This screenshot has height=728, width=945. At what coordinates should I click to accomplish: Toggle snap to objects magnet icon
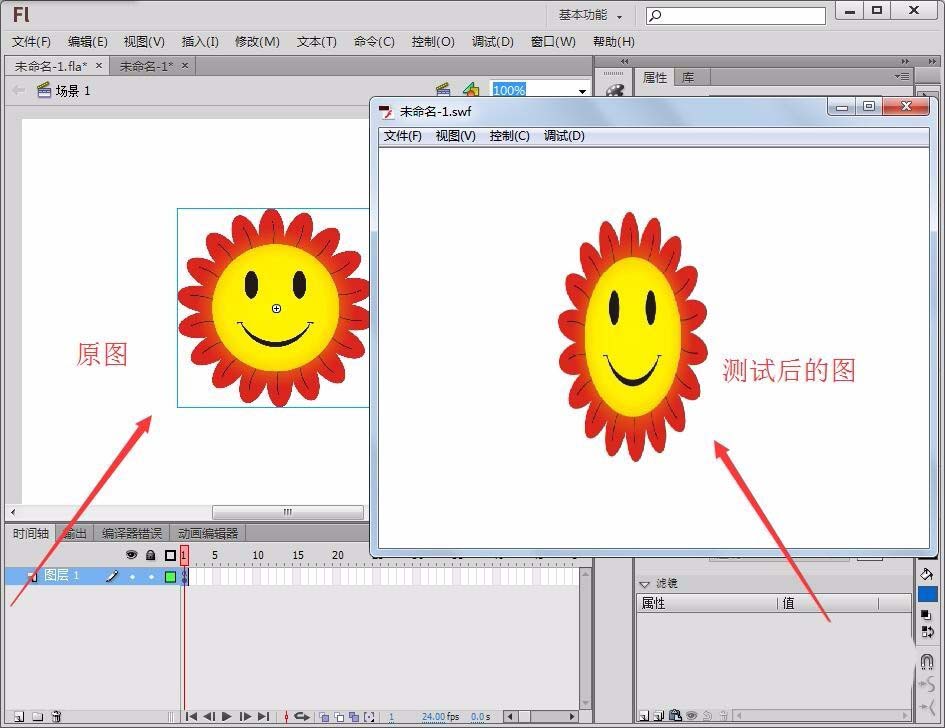927,662
